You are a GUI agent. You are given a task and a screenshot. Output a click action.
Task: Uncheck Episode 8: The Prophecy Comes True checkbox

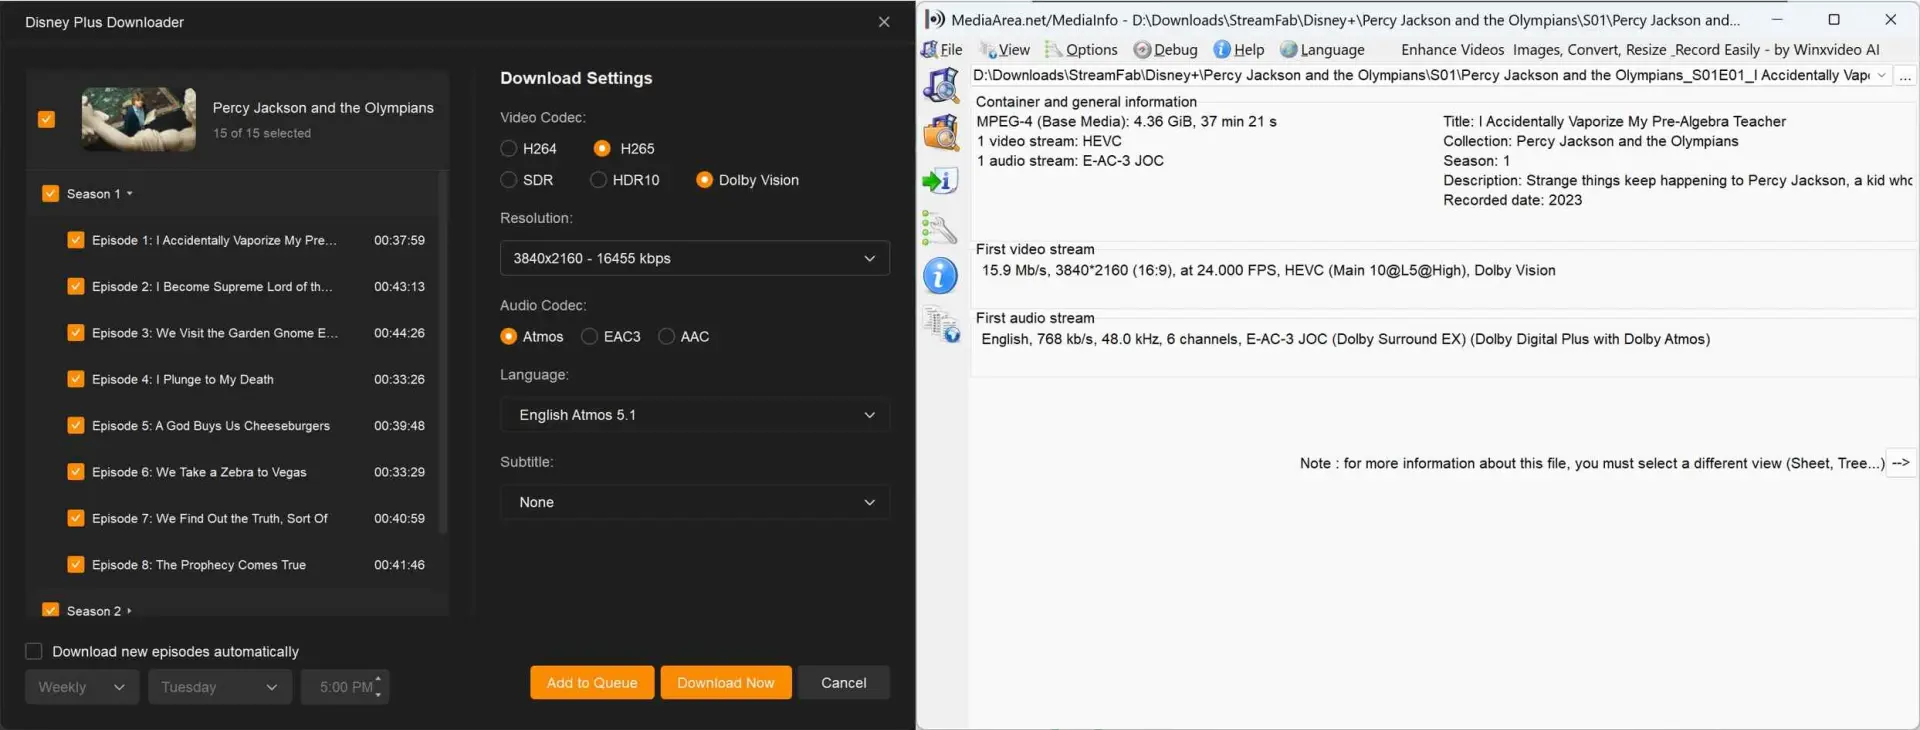click(75, 564)
